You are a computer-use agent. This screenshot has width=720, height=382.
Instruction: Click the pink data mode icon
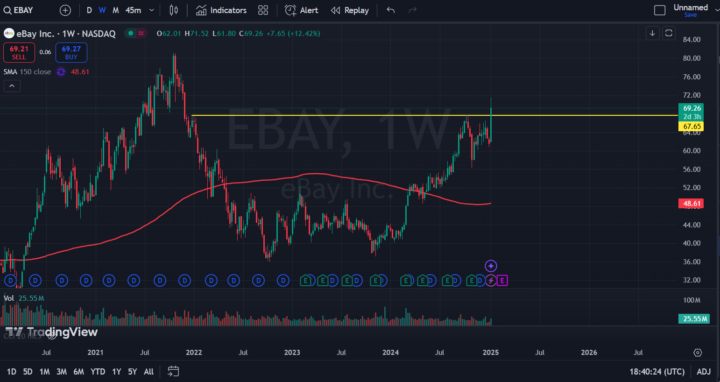click(141, 34)
